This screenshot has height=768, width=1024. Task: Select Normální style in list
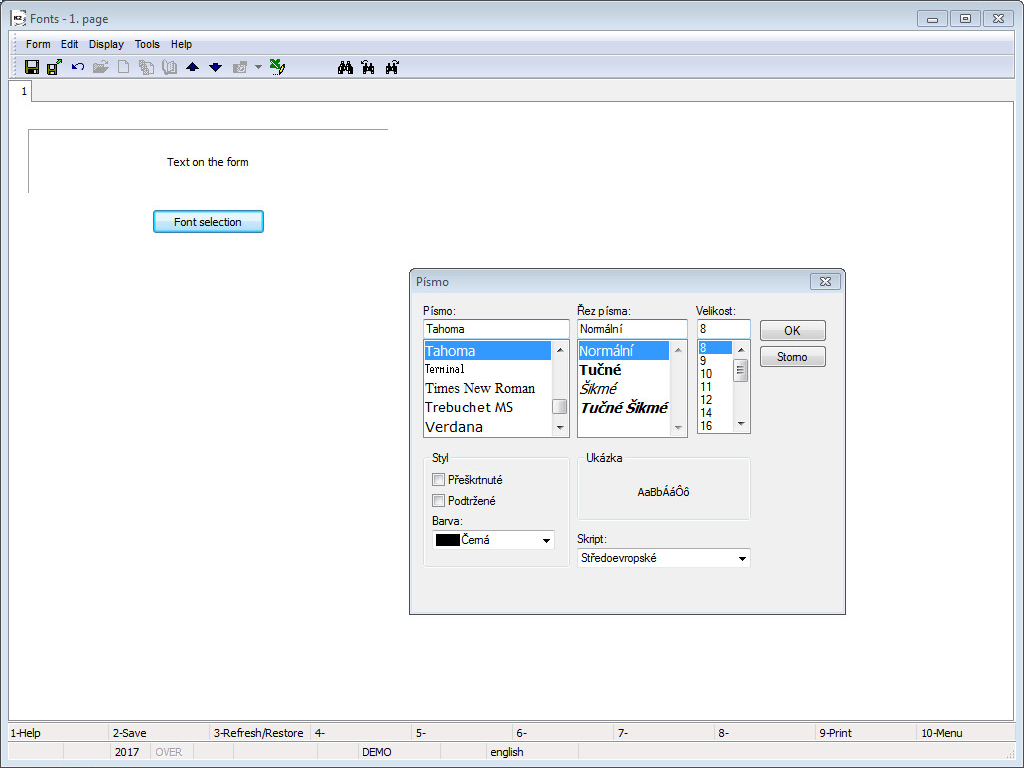[x=624, y=351]
